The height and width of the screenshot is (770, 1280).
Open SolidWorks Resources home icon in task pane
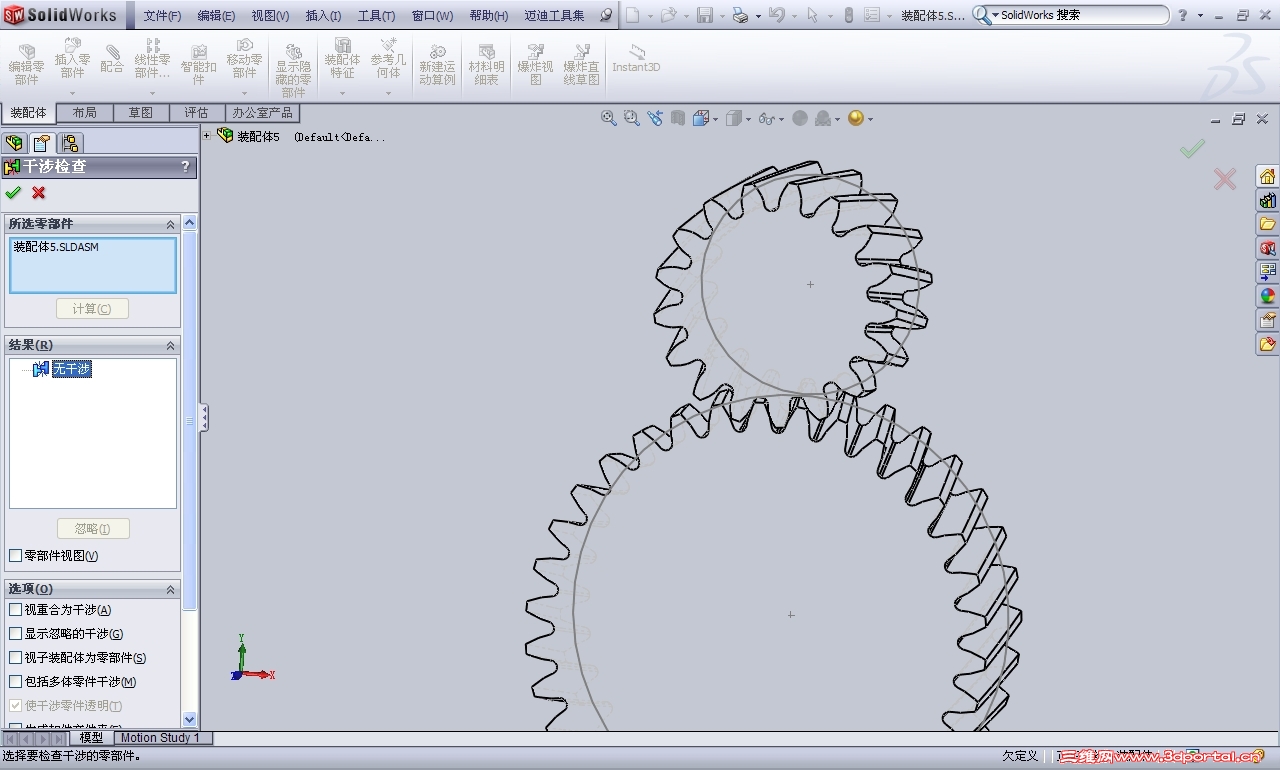click(x=1268, y=176)
